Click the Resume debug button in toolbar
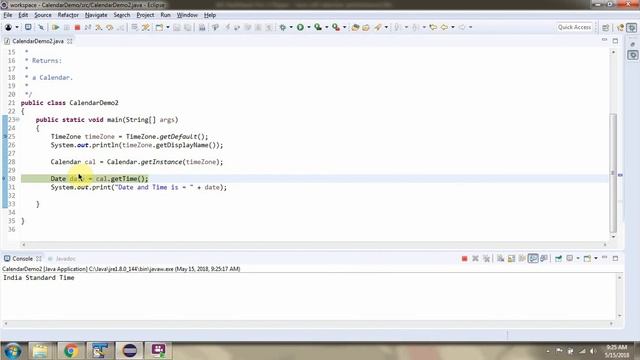The height and width of the screenshot is (360, 640). tap(56, 27)
